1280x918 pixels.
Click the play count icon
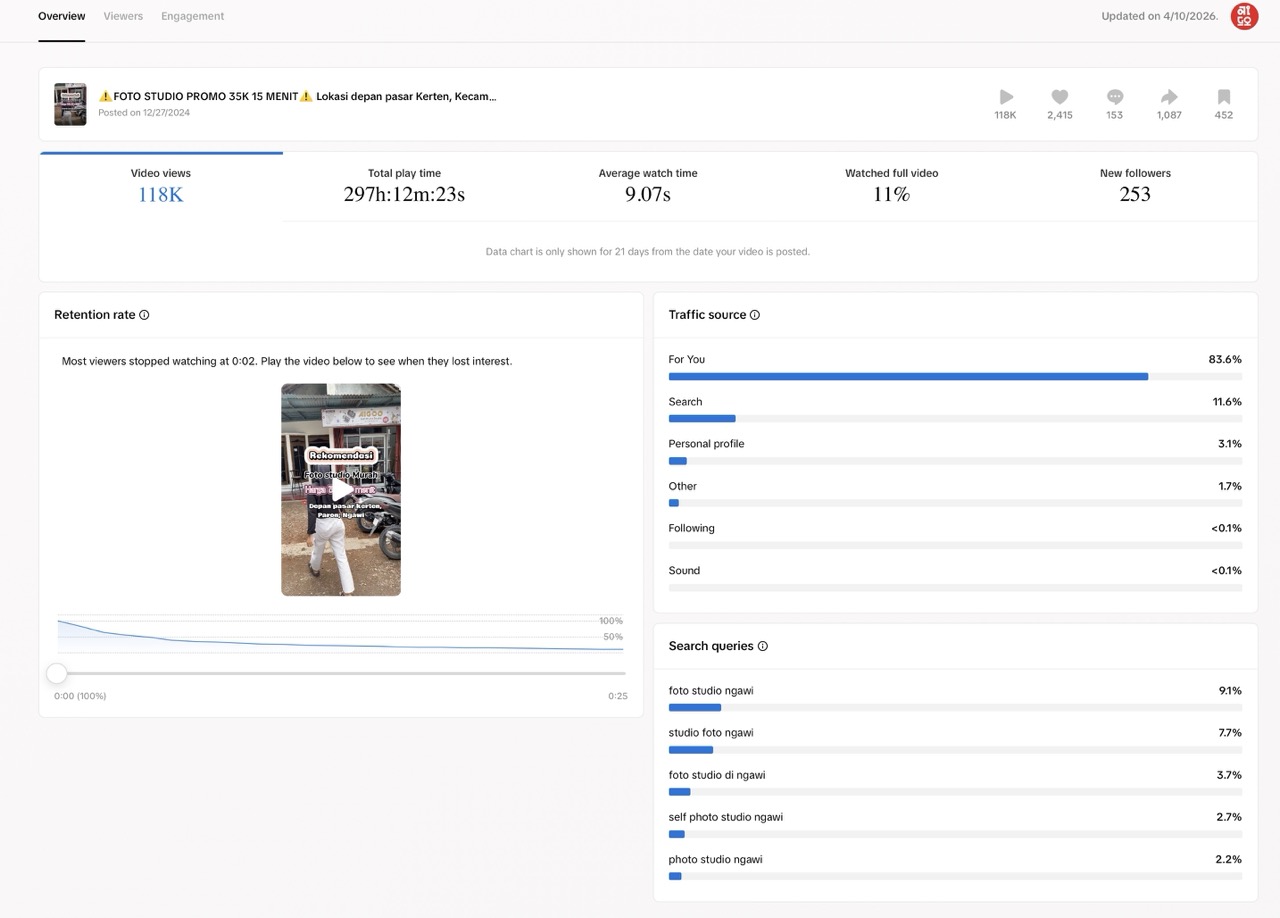[1006, 97]
